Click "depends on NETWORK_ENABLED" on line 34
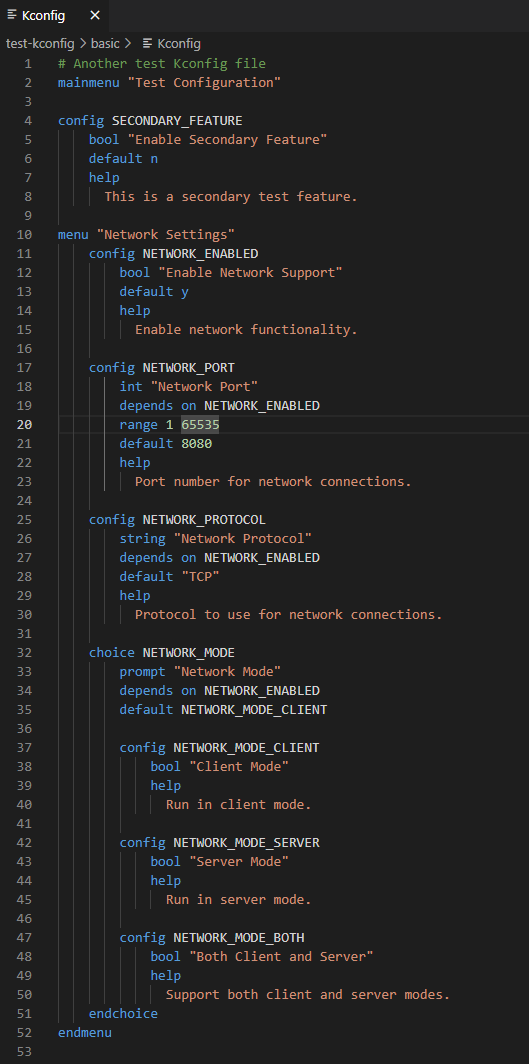The width and height of the screenshot is (529, 1064). coord(220,691)
